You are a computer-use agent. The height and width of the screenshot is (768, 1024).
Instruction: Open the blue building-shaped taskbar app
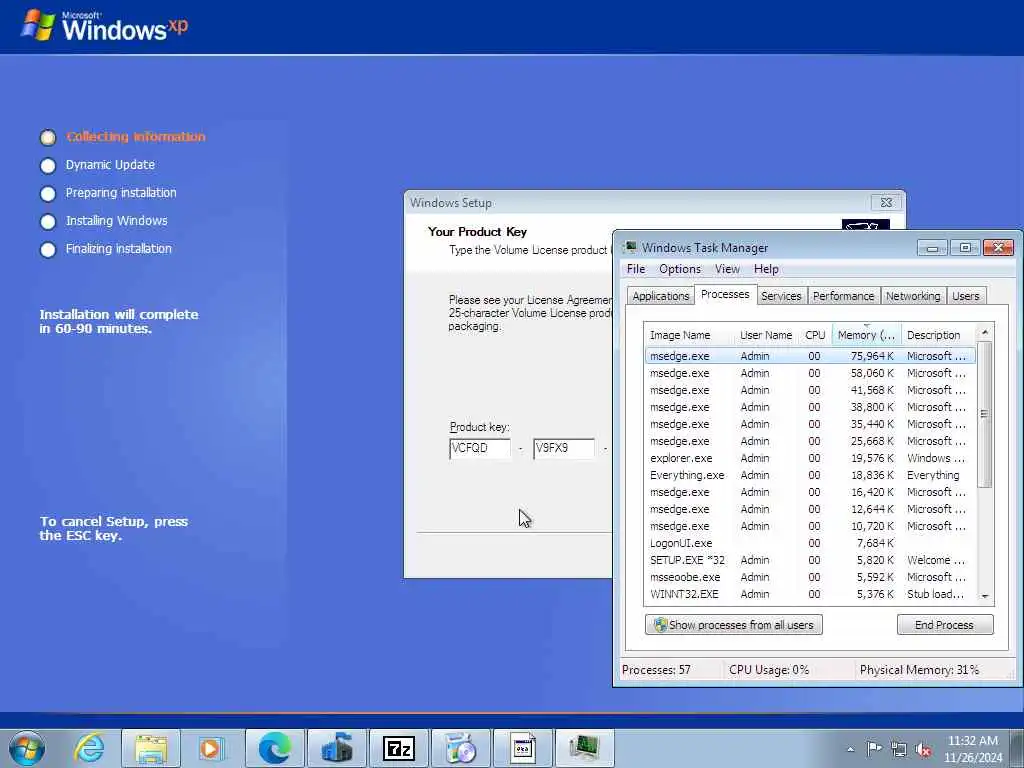[x=336, y=748]
